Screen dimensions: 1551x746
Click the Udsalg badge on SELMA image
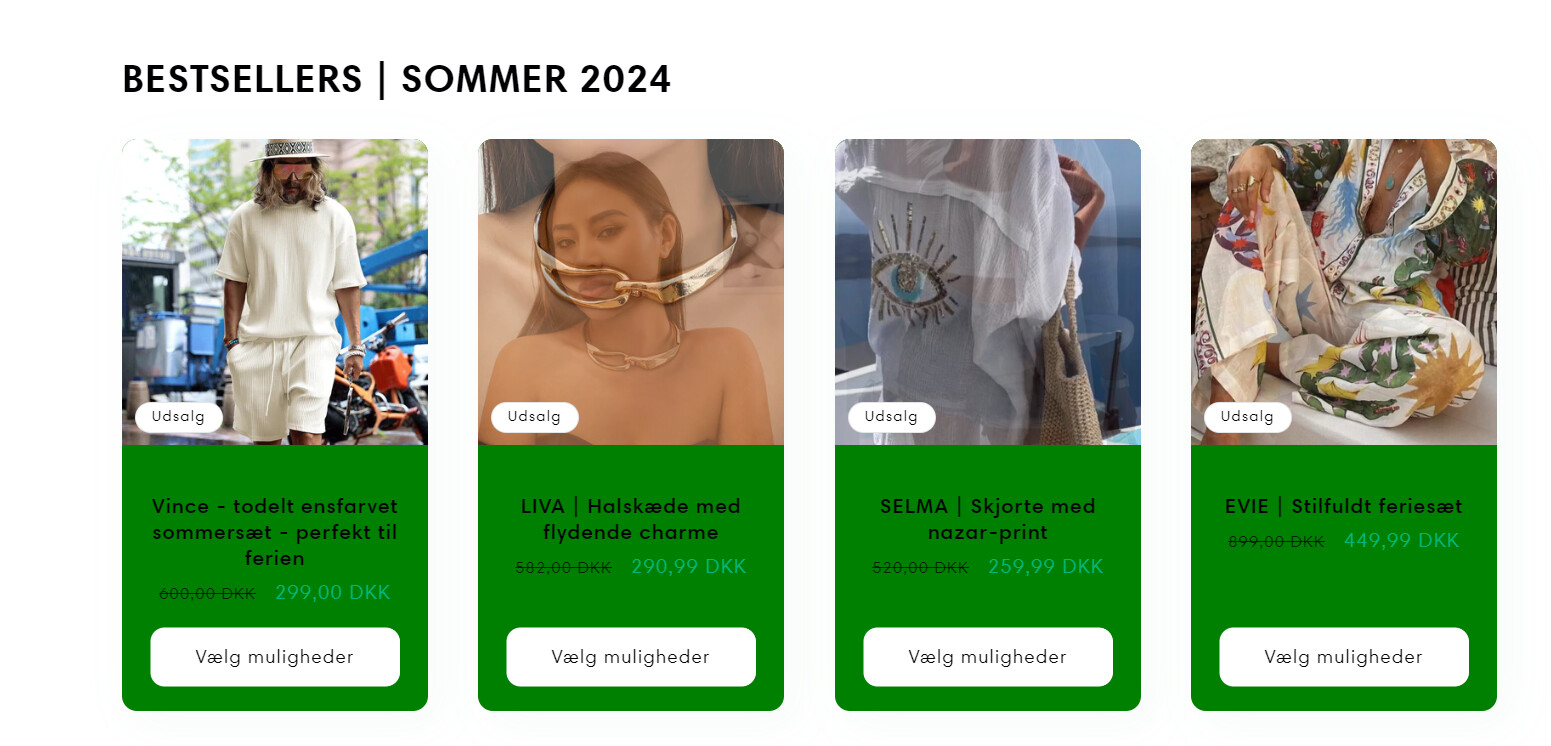tap(891, 417)
